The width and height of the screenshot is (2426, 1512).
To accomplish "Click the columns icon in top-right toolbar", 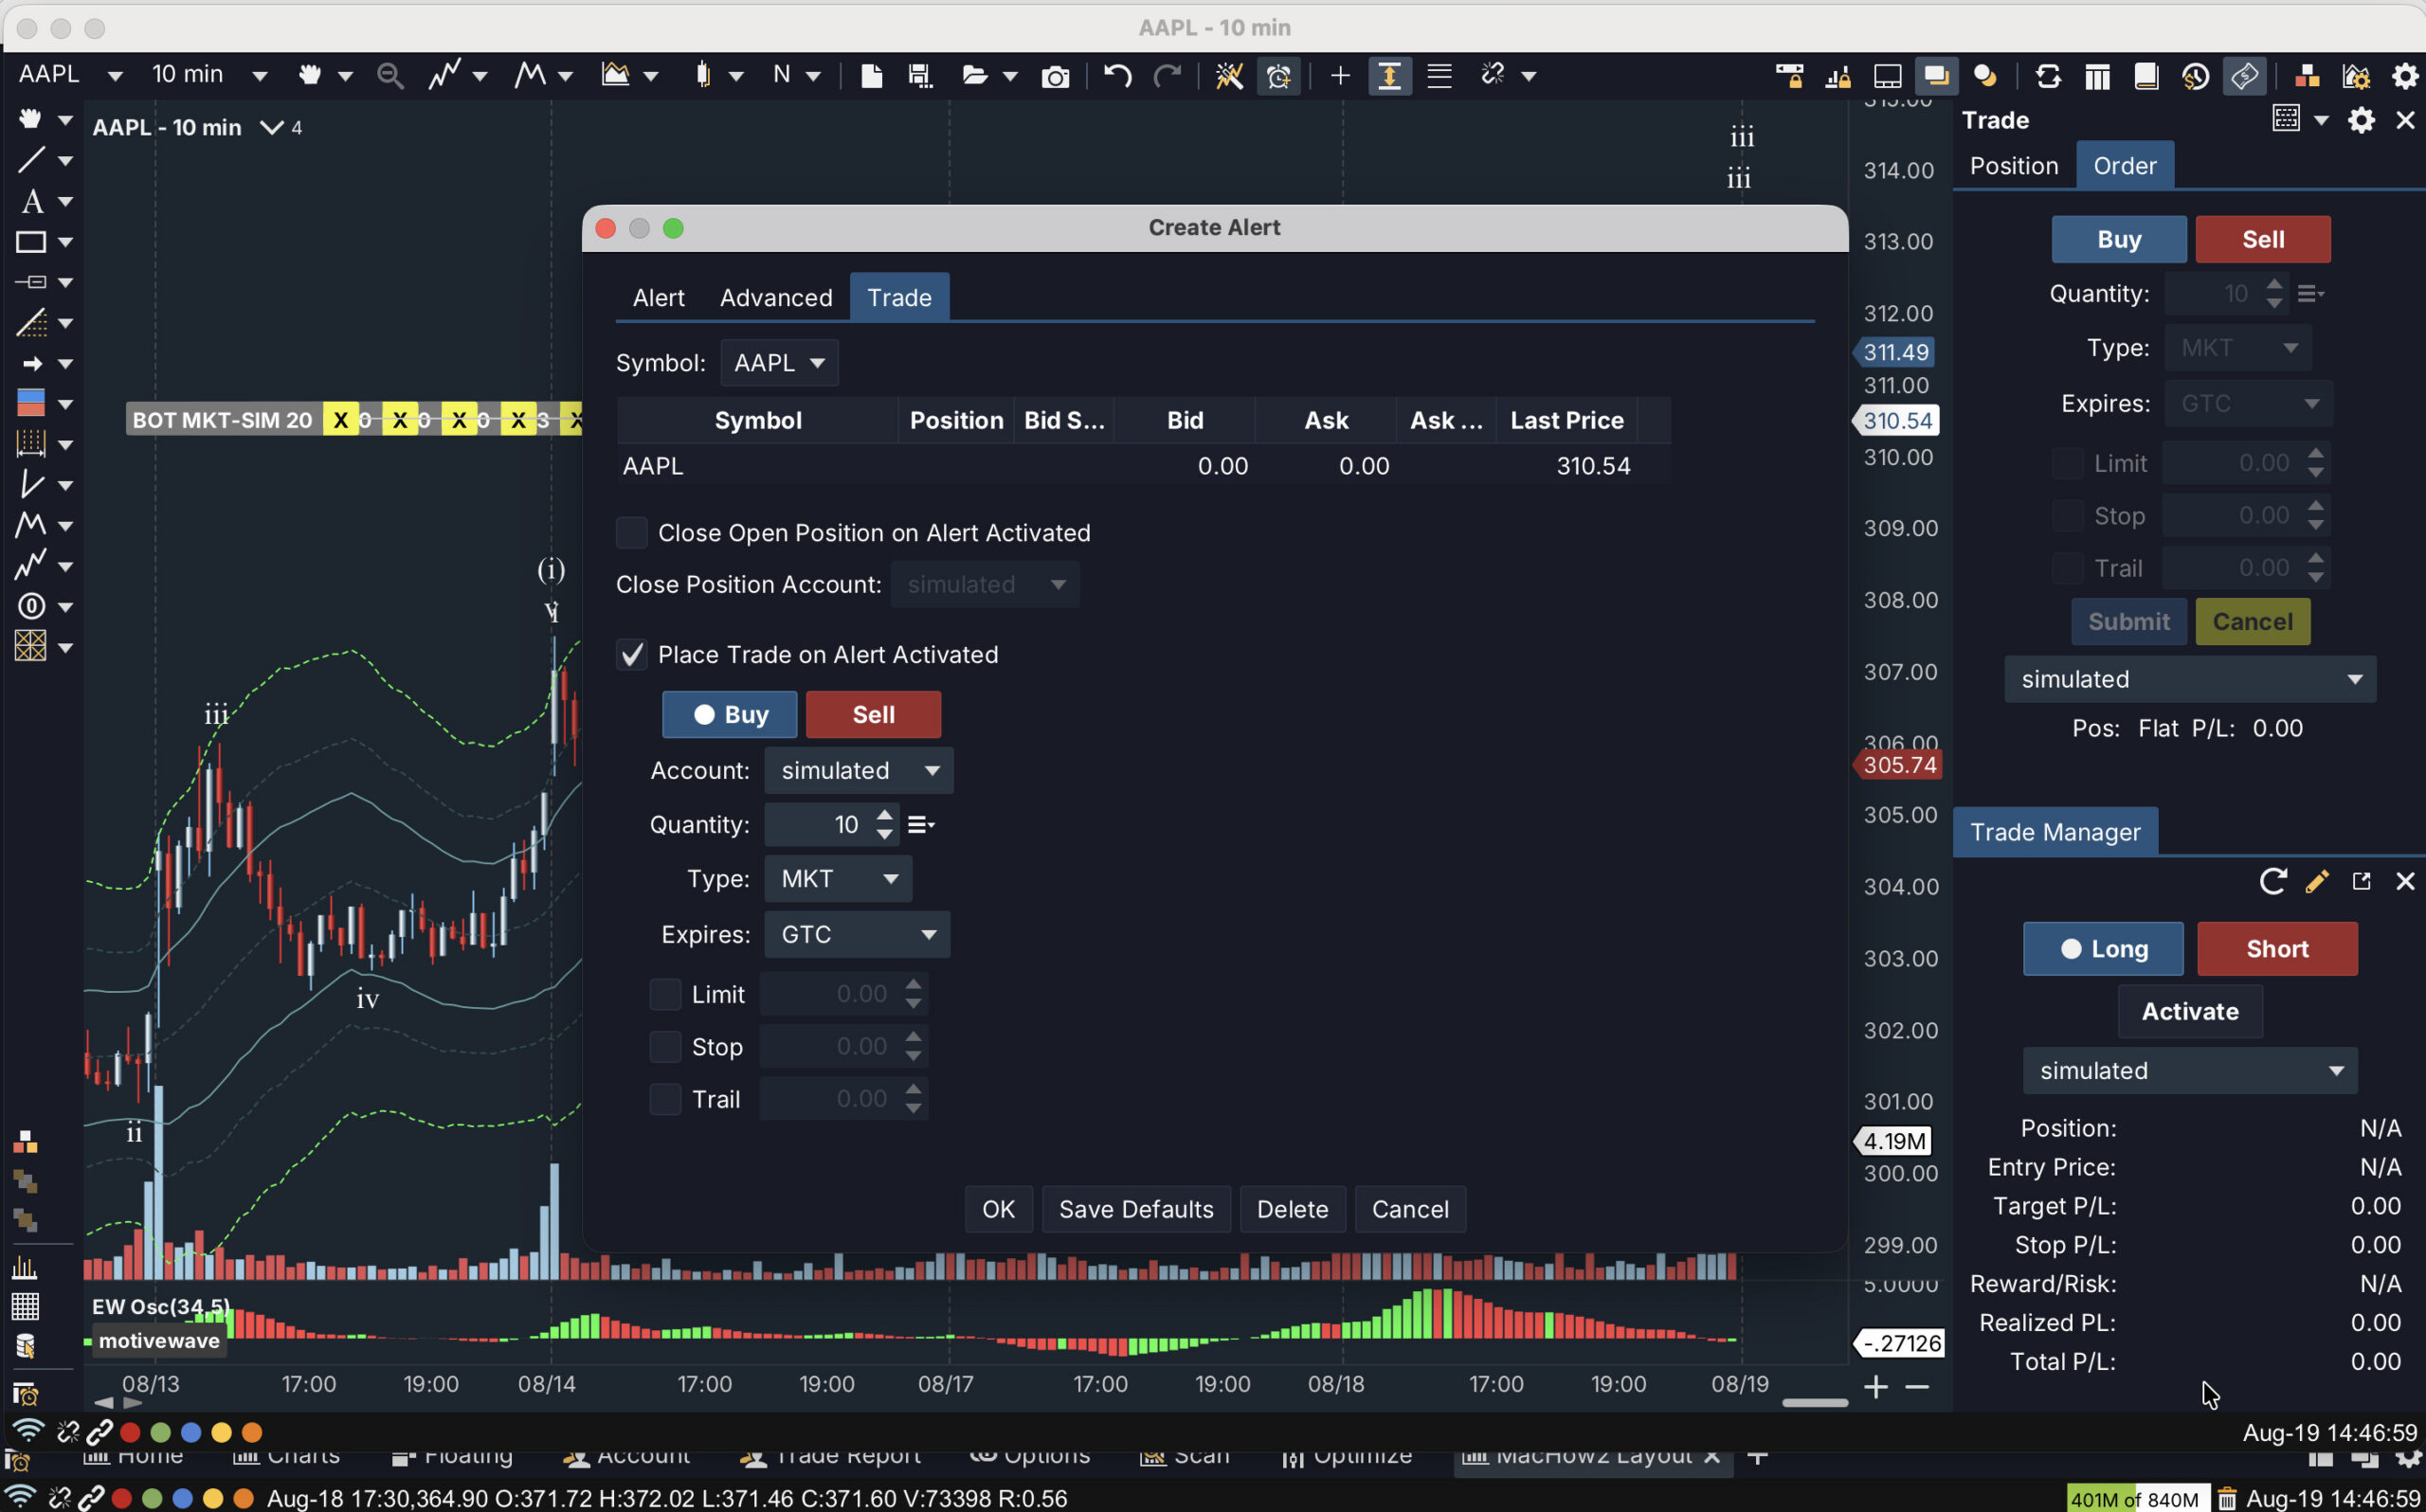I will [x=2097, y=76].
